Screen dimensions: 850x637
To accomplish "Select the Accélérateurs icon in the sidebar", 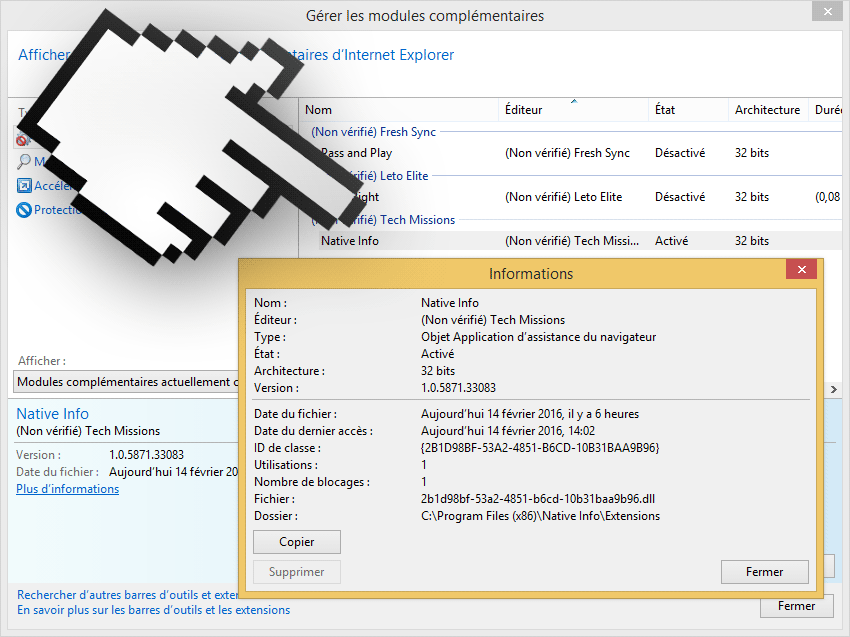I will 24,186.
